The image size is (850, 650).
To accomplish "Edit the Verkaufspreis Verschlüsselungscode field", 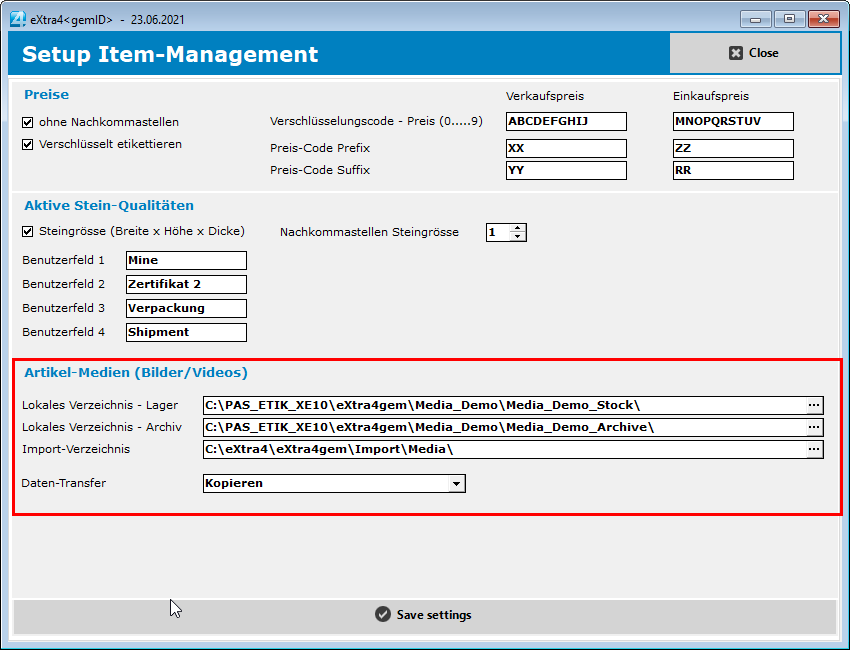I will (566, 122).
